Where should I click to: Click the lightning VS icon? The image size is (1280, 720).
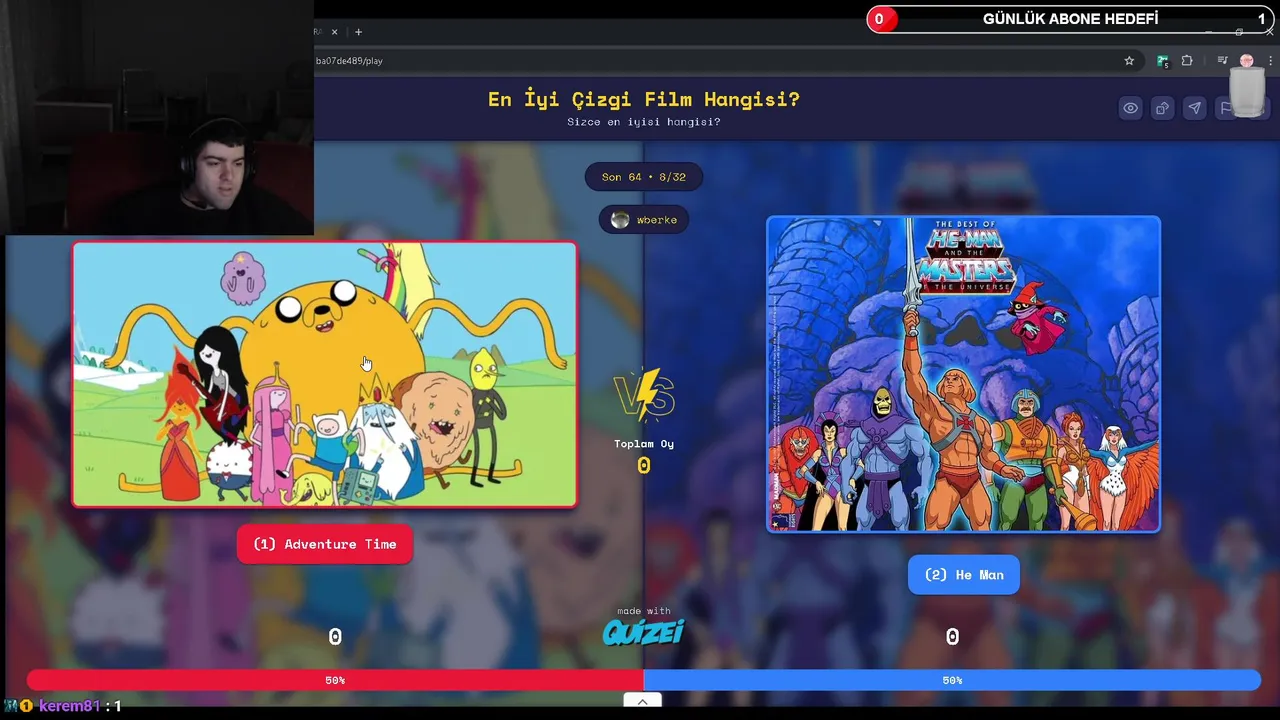point(644,394)
